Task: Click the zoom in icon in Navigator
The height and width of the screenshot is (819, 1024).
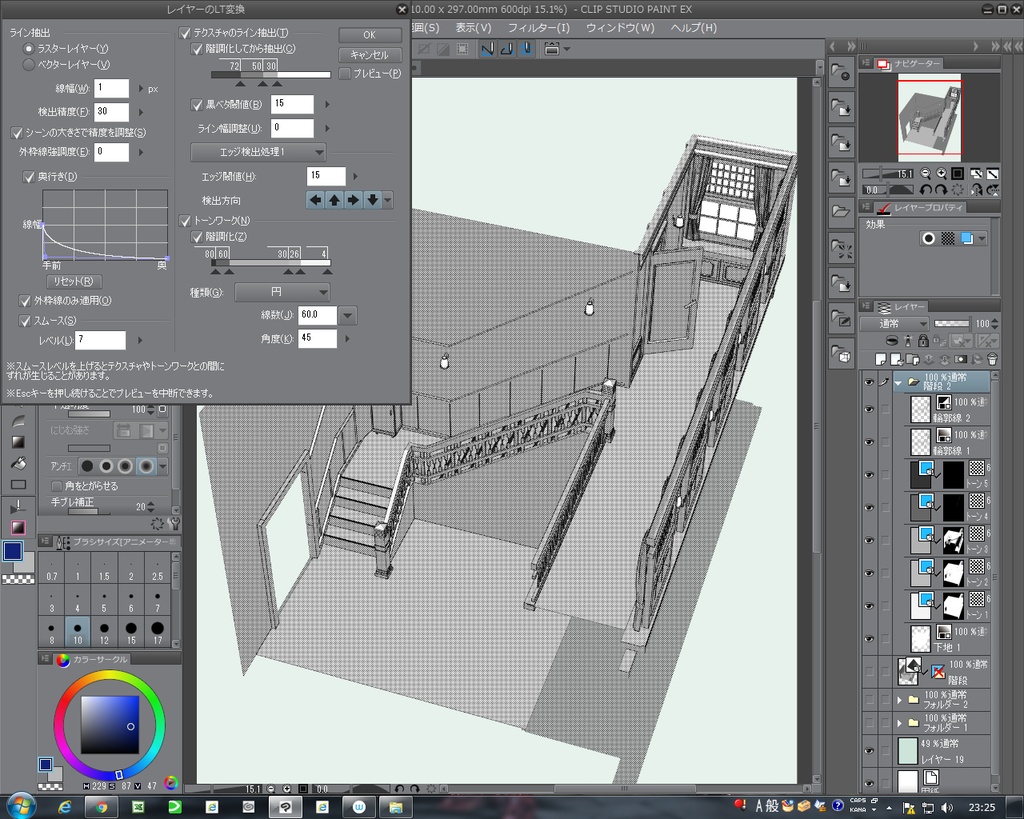Action: pyautogui.click(x=942, y=173)
